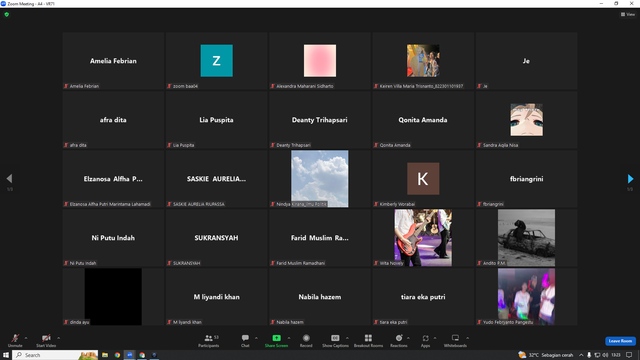Select Nindya Kirana's cloud picture

(x=320, y=179)
